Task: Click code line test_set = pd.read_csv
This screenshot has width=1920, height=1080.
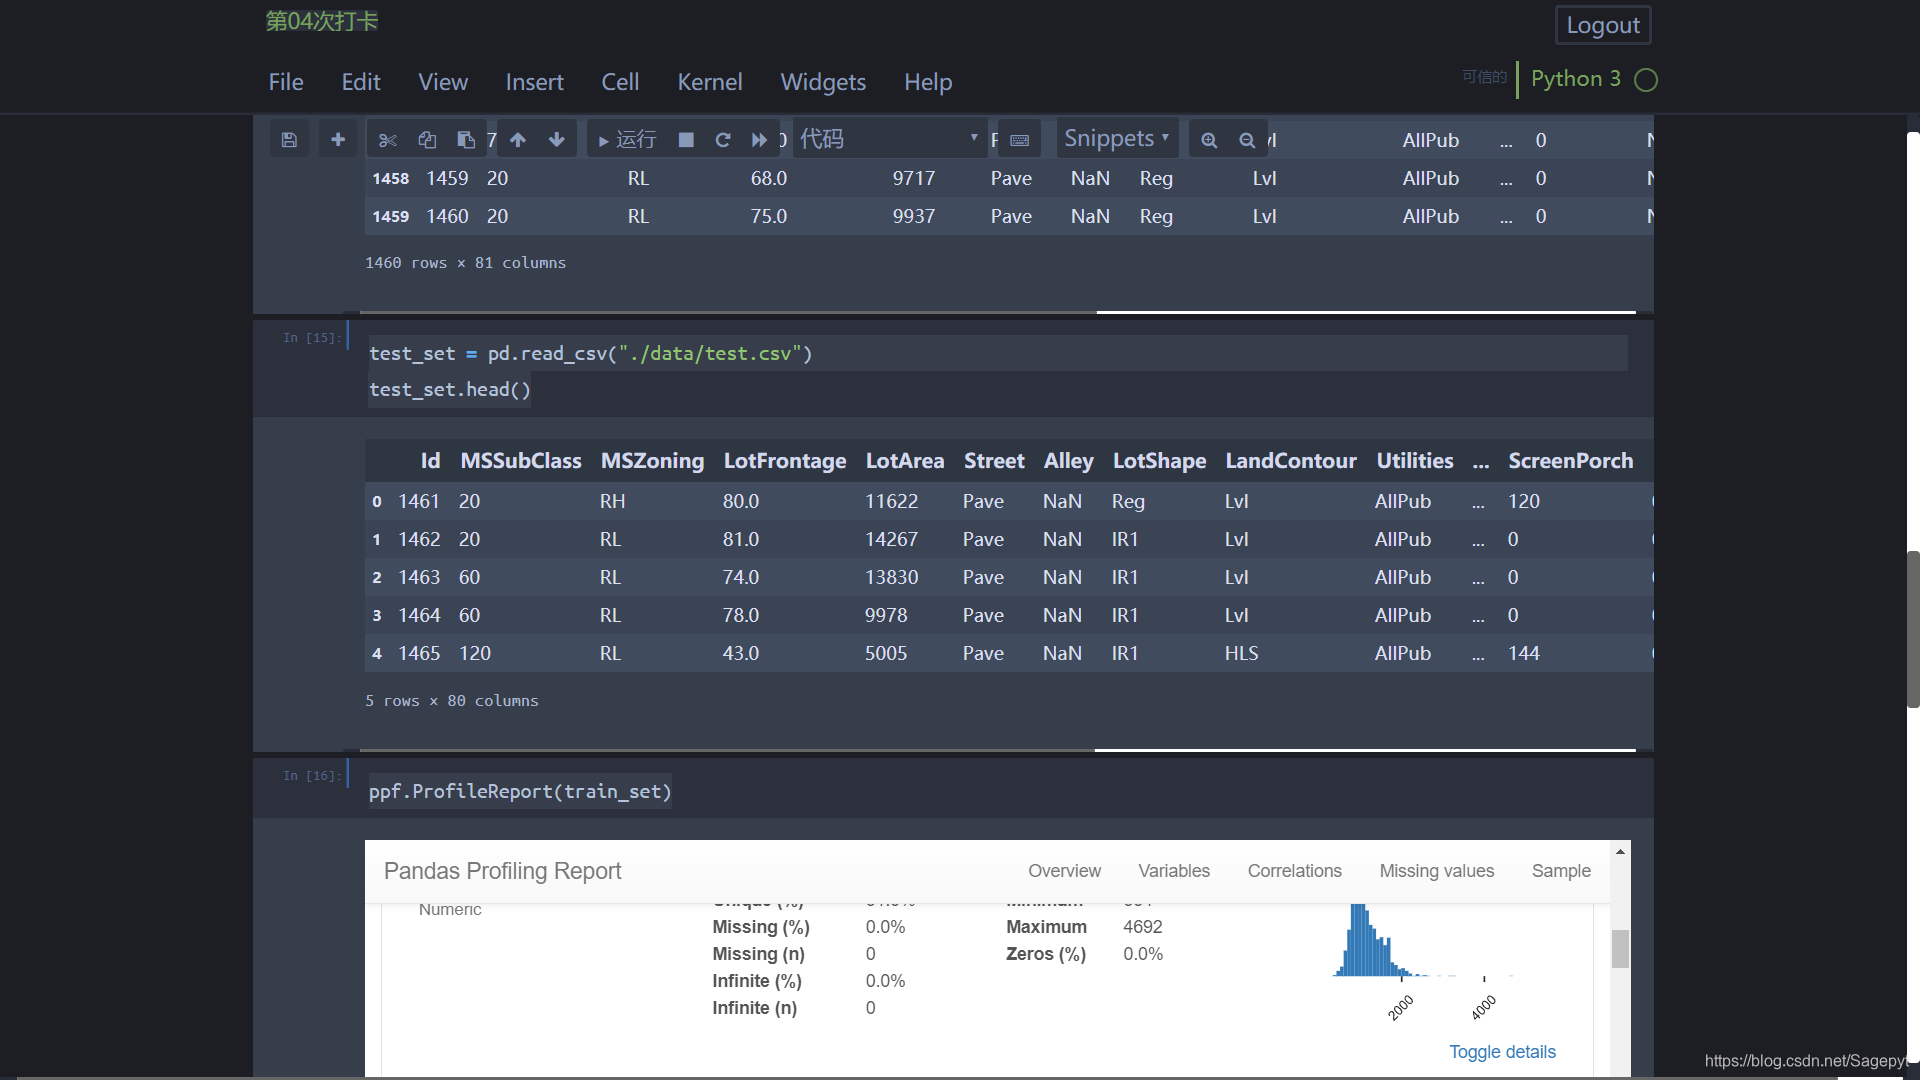Action: [590, 353]
